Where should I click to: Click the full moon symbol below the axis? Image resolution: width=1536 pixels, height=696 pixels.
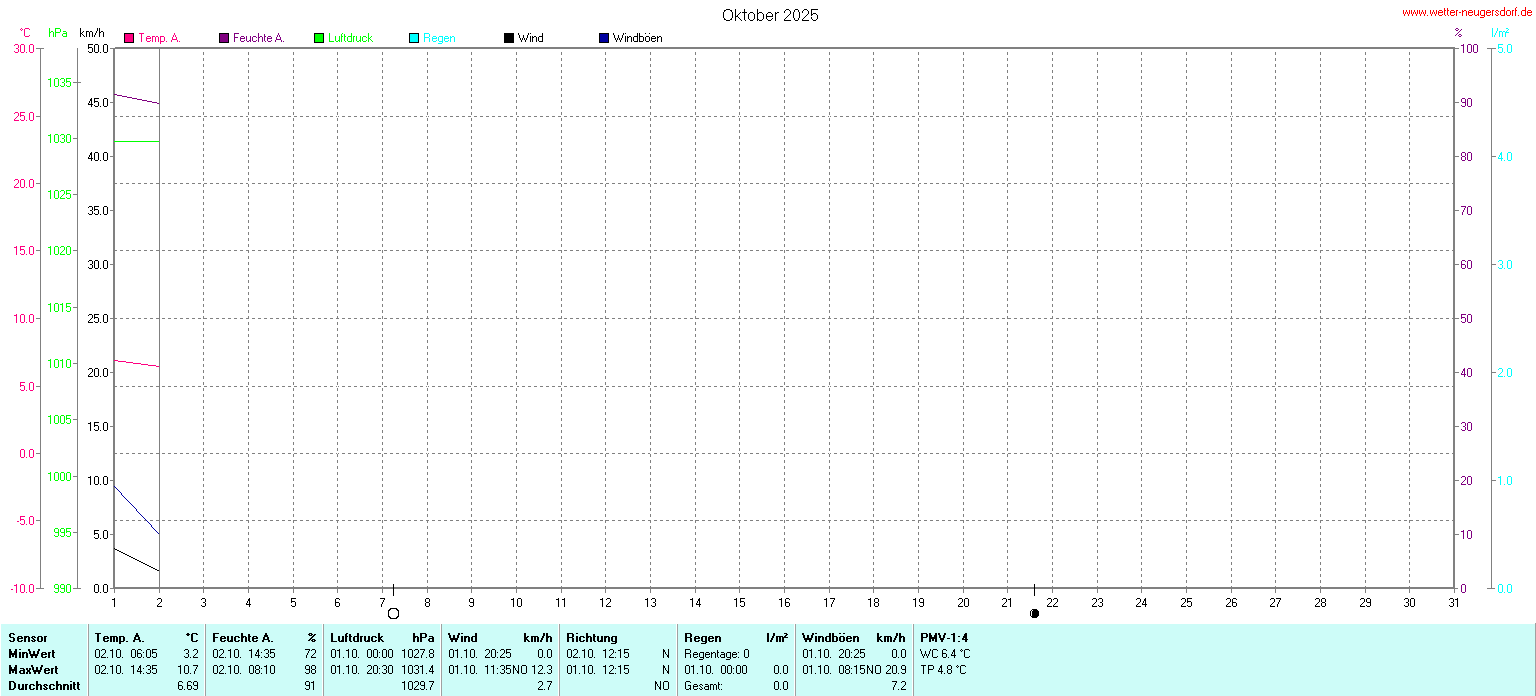393,613
